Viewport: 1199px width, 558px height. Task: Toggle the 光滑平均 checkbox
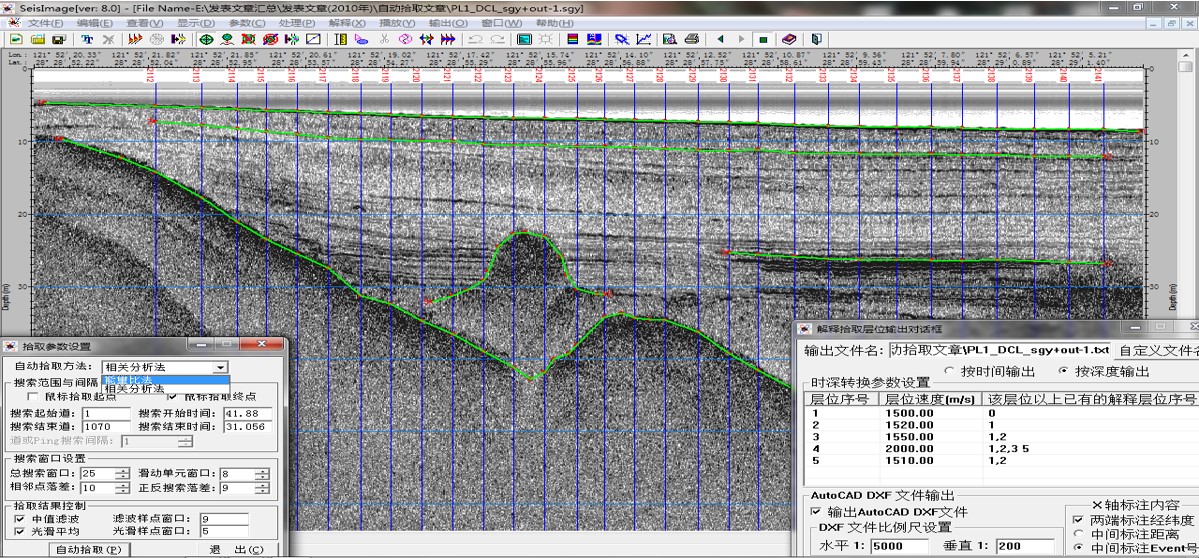point(20,531)
